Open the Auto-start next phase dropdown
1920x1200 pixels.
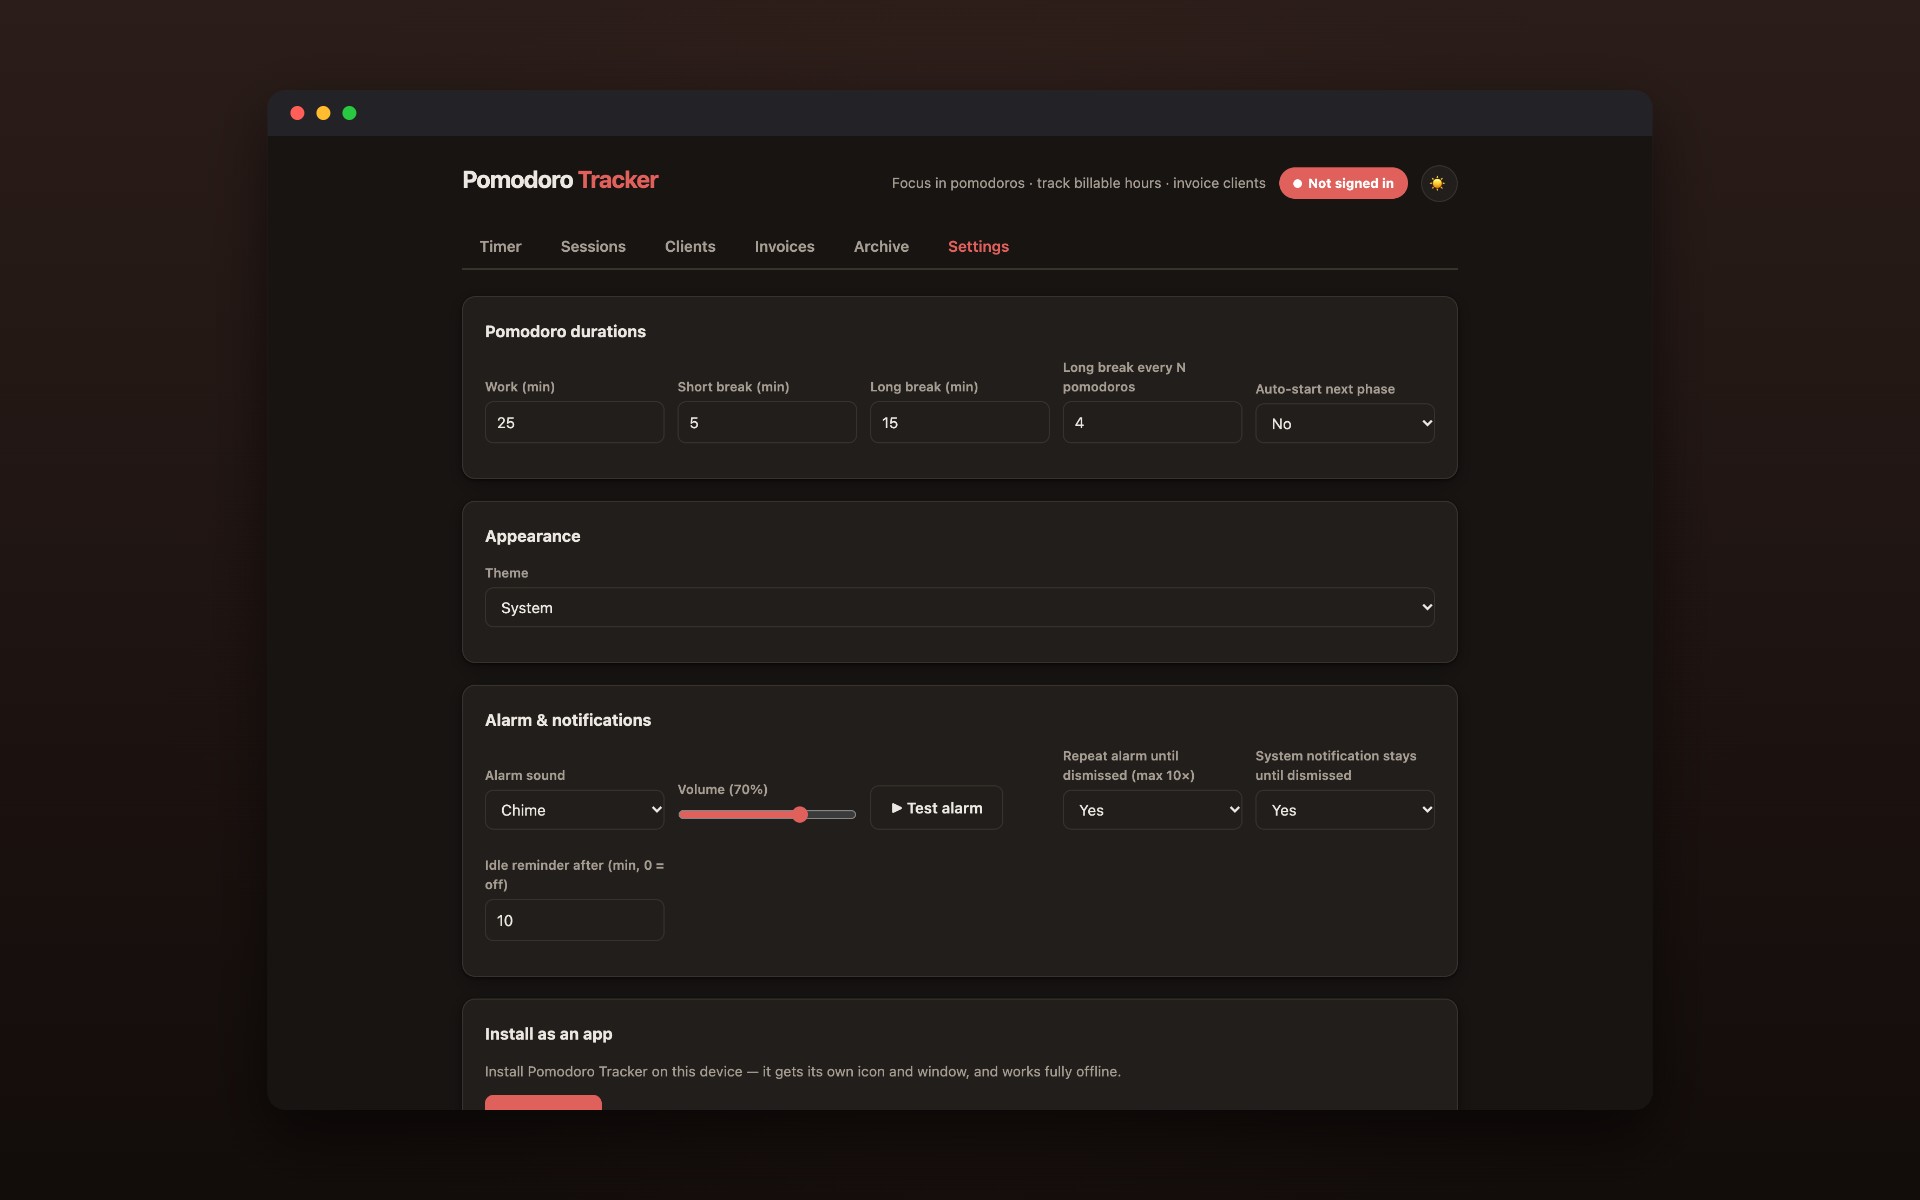coord(1344,423)
